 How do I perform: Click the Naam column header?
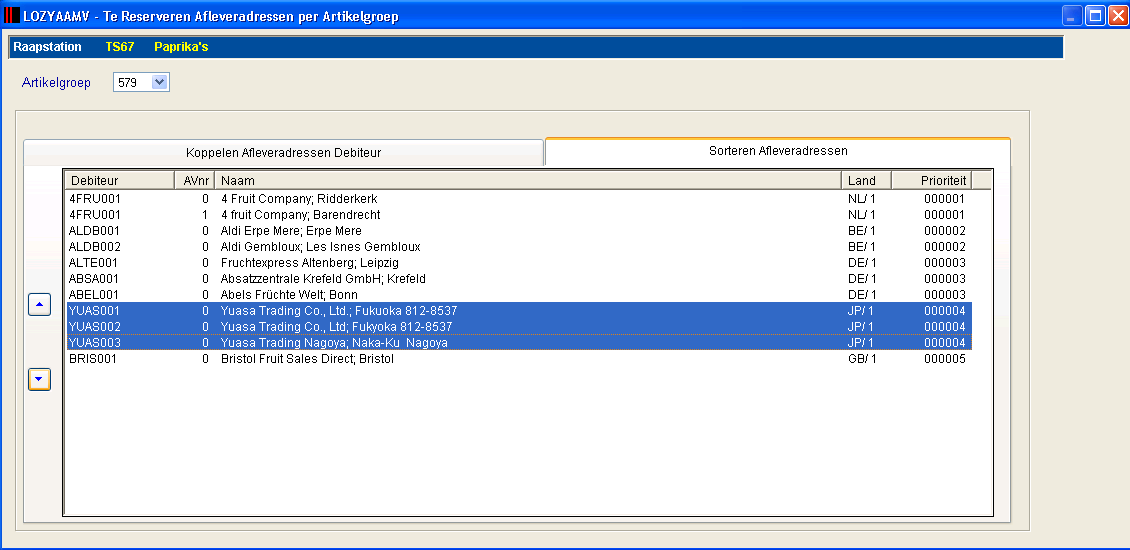coord(528,180)
